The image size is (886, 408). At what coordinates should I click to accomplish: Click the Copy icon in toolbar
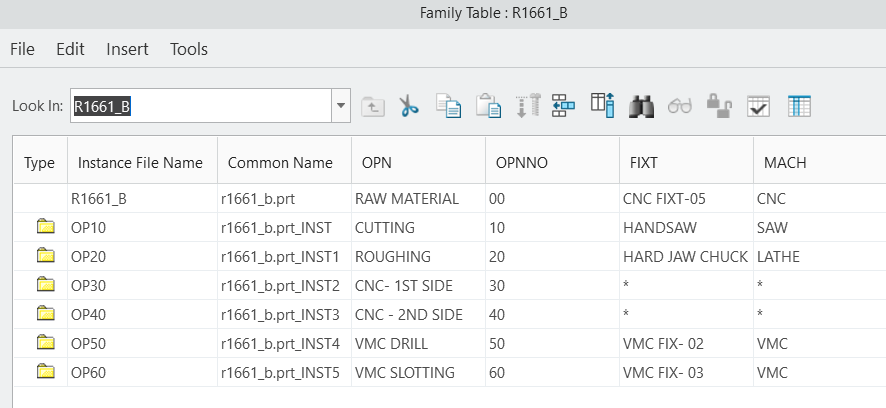click(448, 106)
